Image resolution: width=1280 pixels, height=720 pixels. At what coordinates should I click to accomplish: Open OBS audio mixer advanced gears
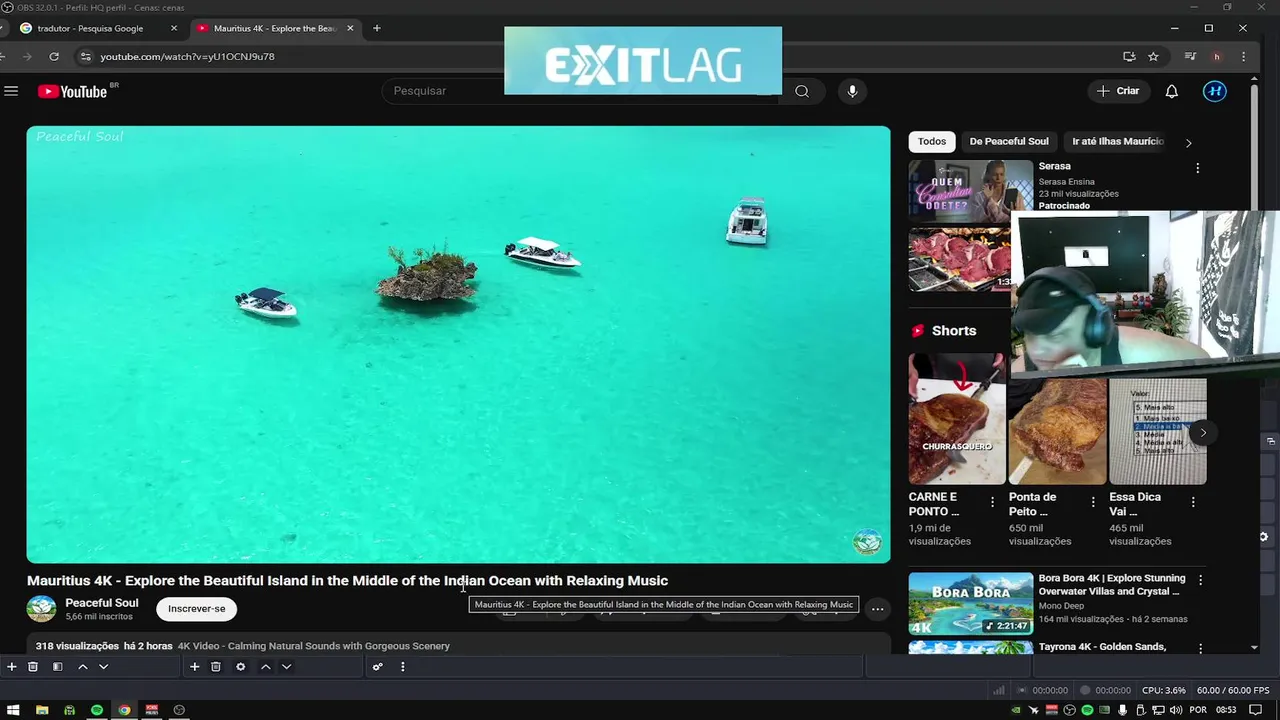[378, 667]
